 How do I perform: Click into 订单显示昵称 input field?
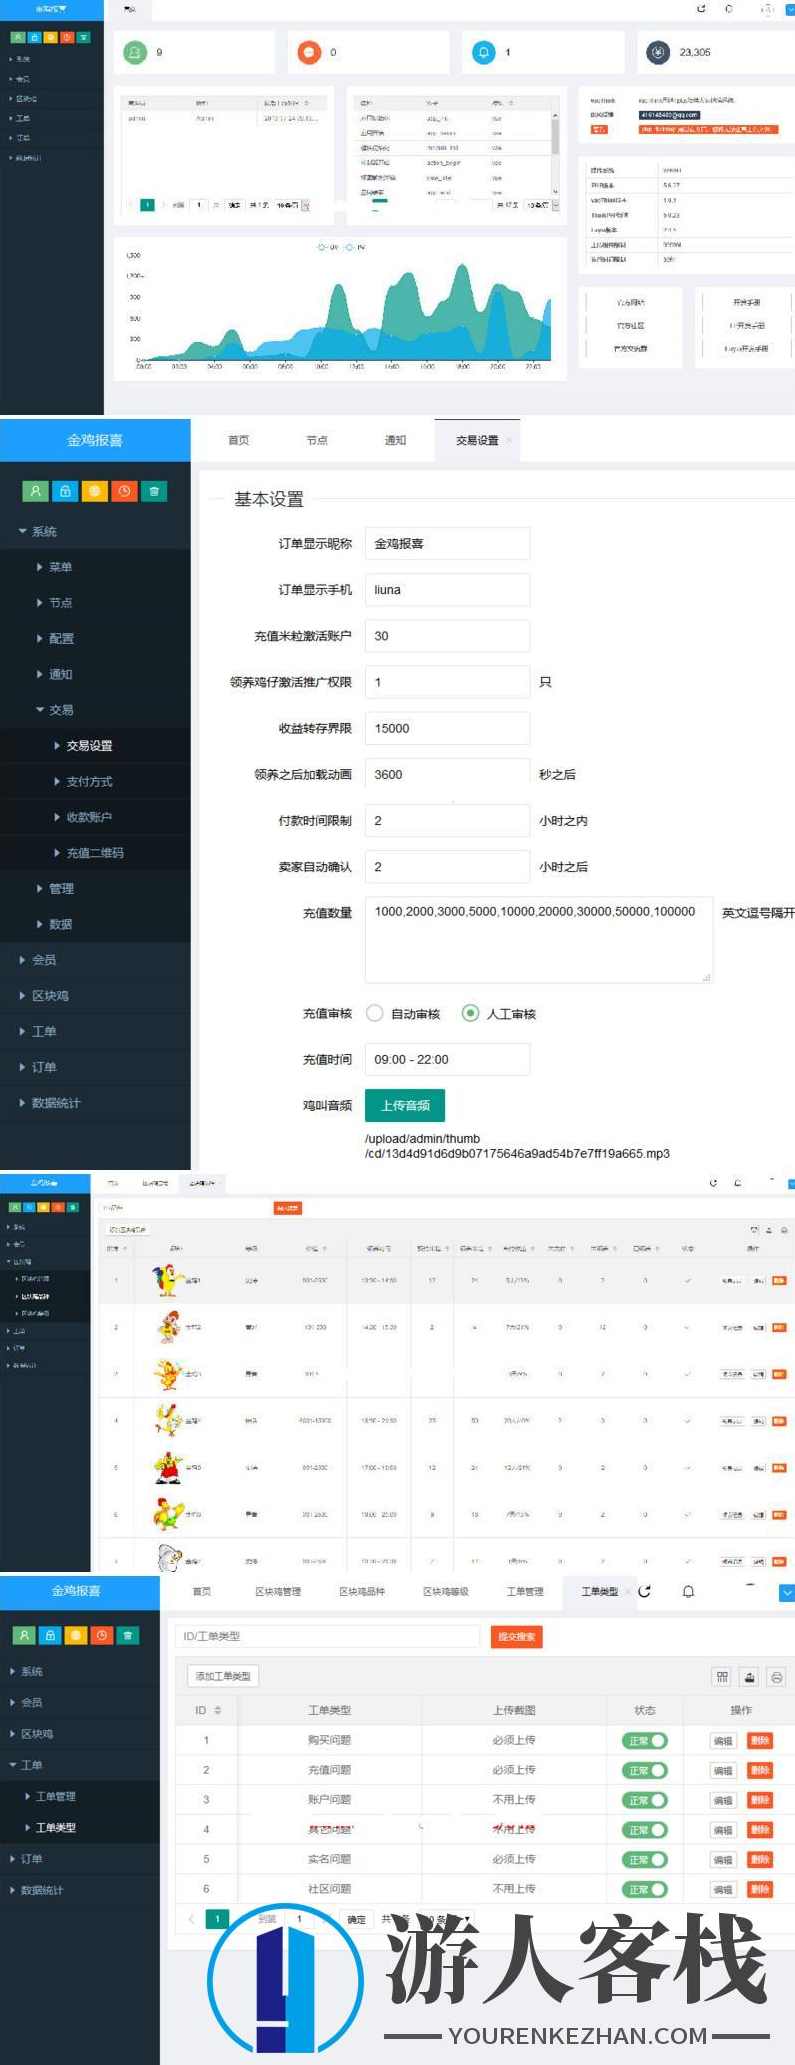447,543
